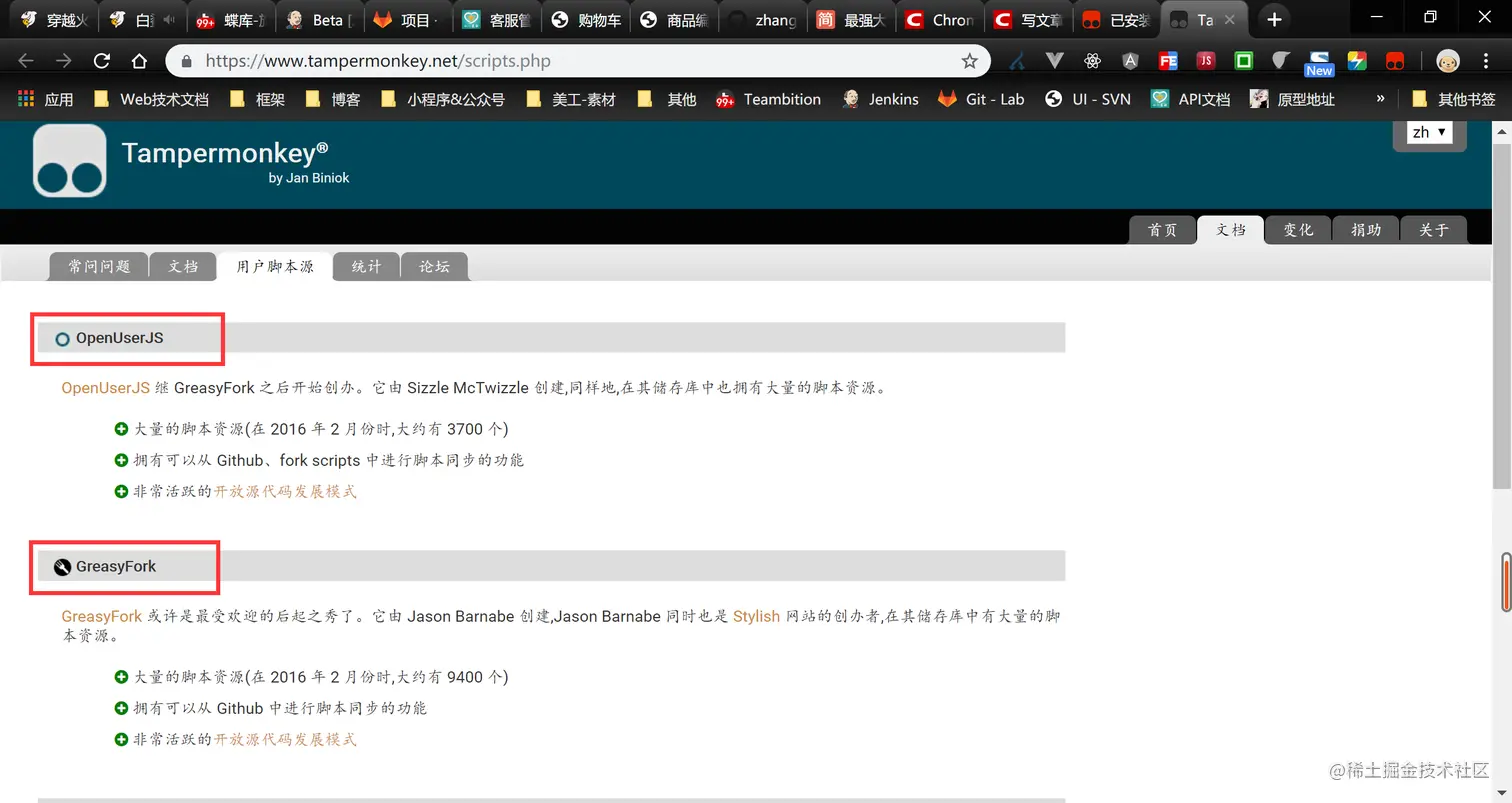Click the site lock icon in address bar

pyautogui.click(x=186, y=61)
